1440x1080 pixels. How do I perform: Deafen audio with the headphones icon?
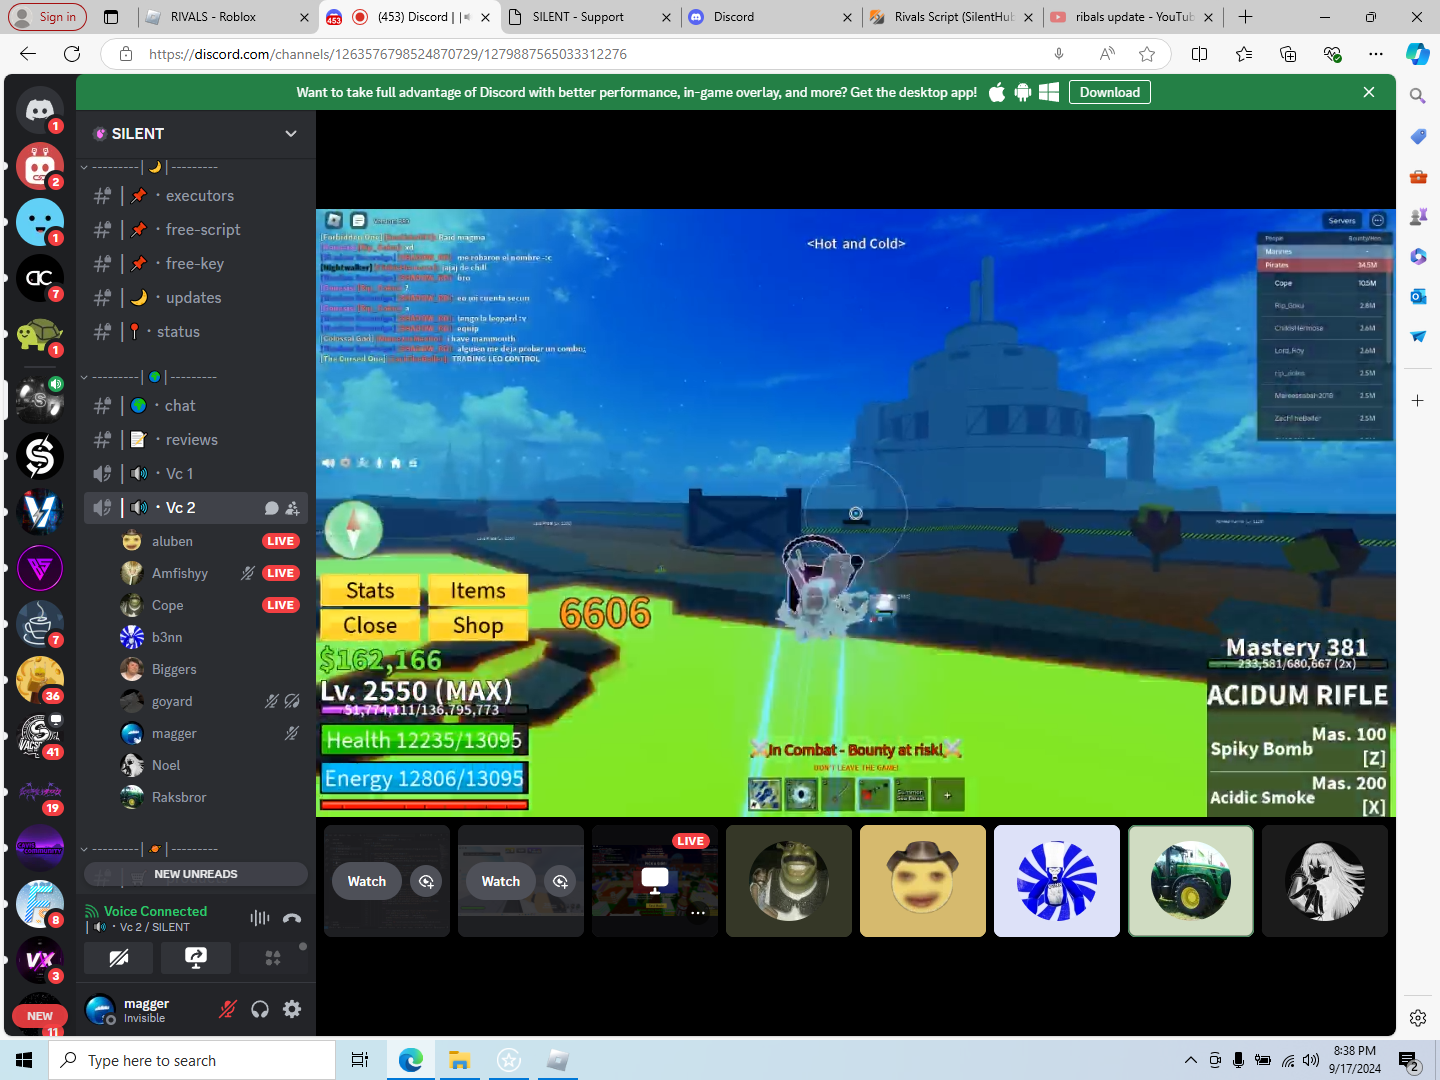coord(260,1009)
